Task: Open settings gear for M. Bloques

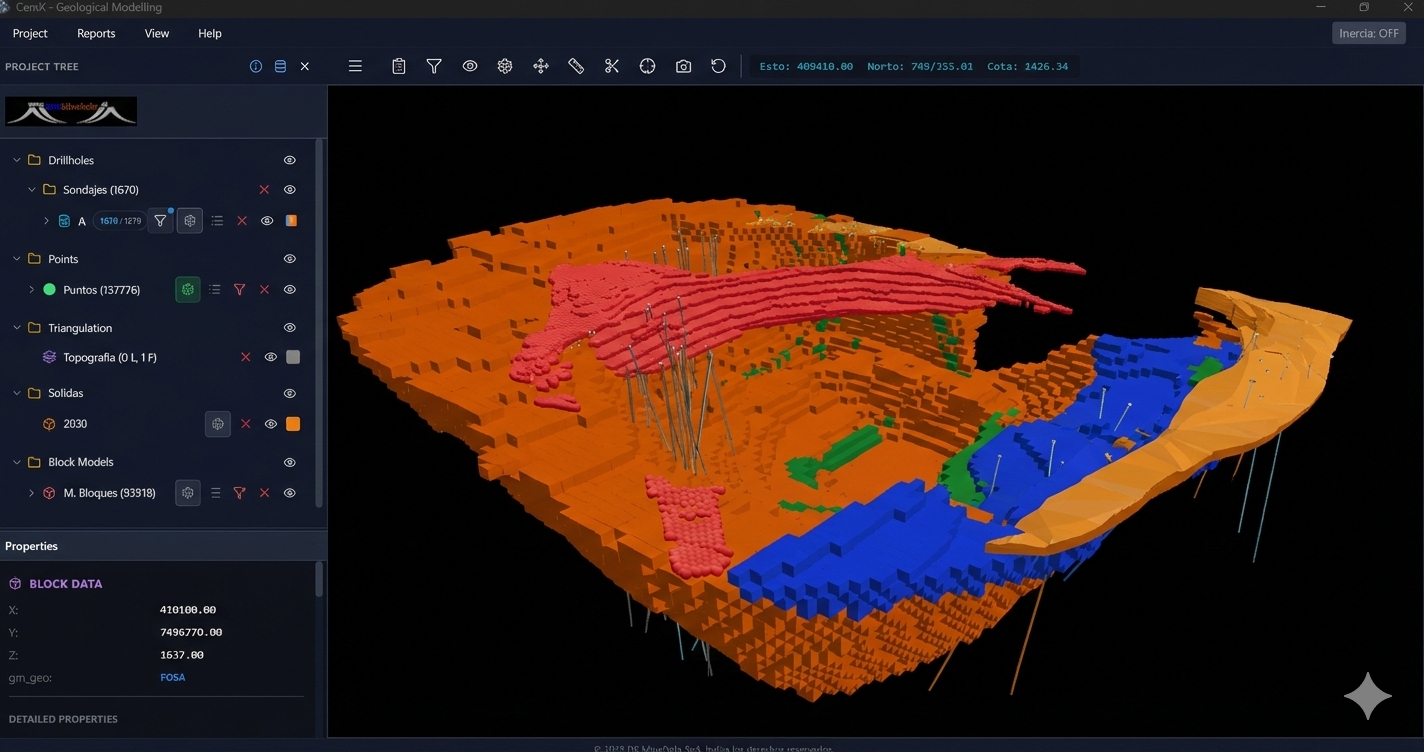Action: point(188,493)
